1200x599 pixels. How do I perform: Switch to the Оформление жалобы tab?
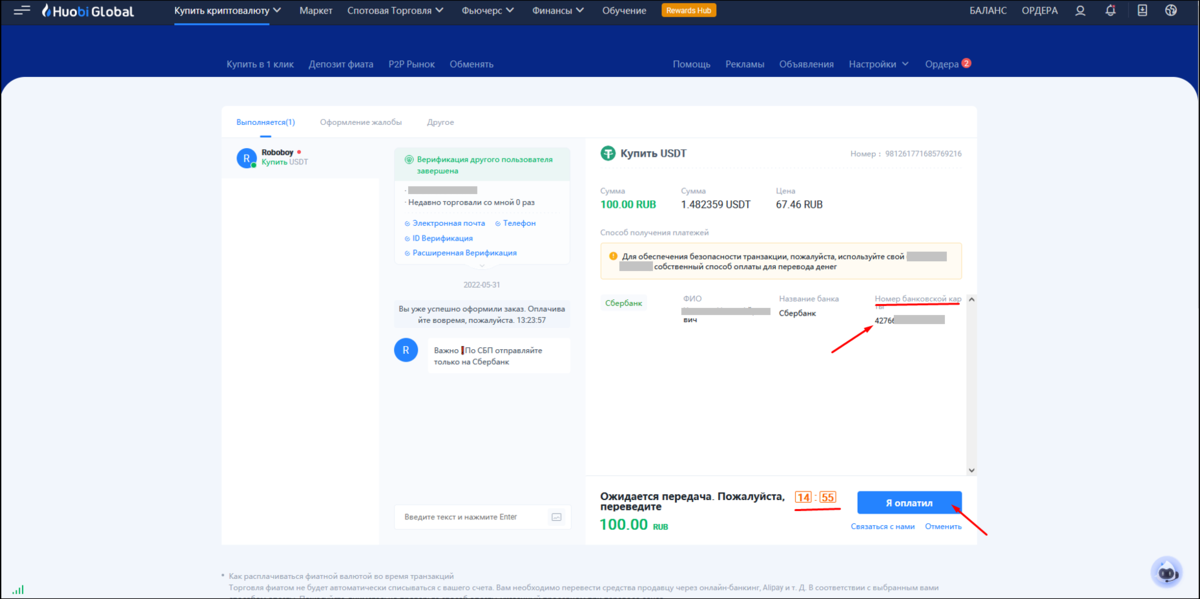pos(361,122)
